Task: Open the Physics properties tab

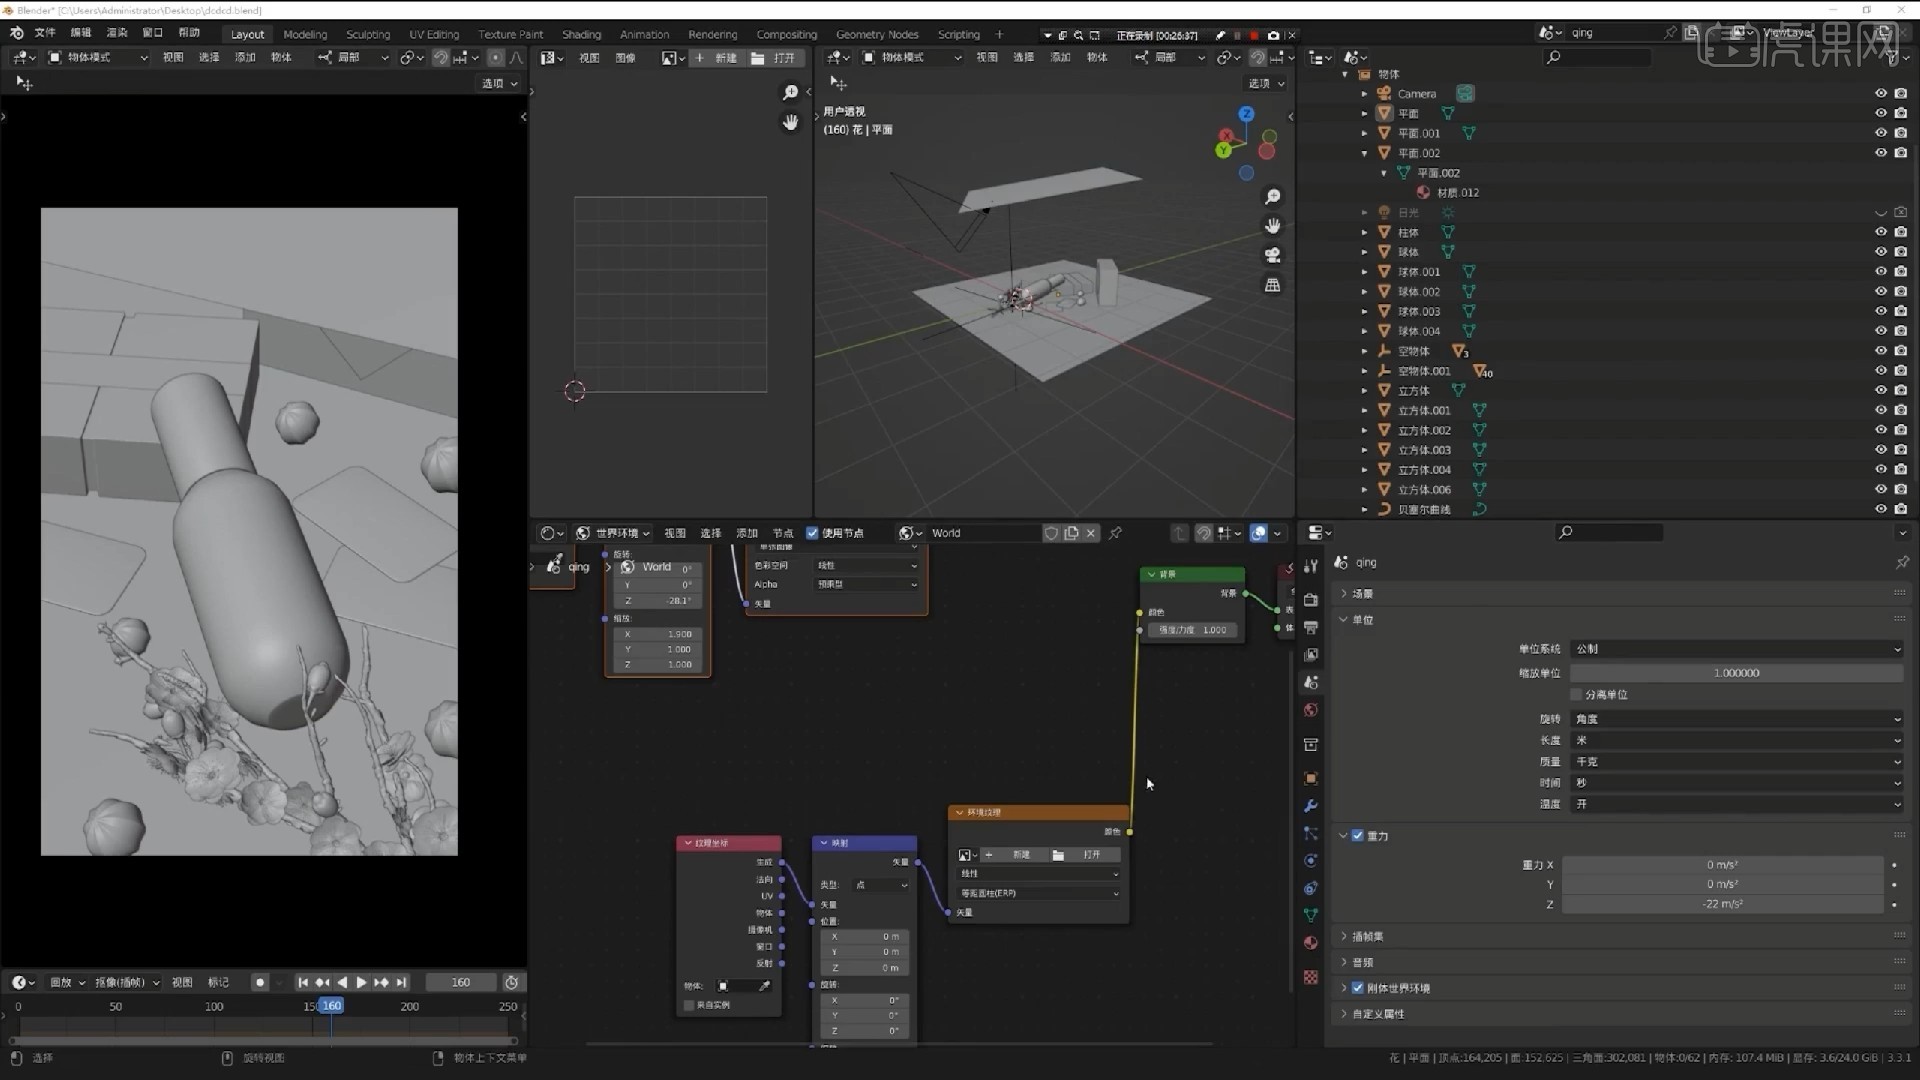Action: point(1311,861)
